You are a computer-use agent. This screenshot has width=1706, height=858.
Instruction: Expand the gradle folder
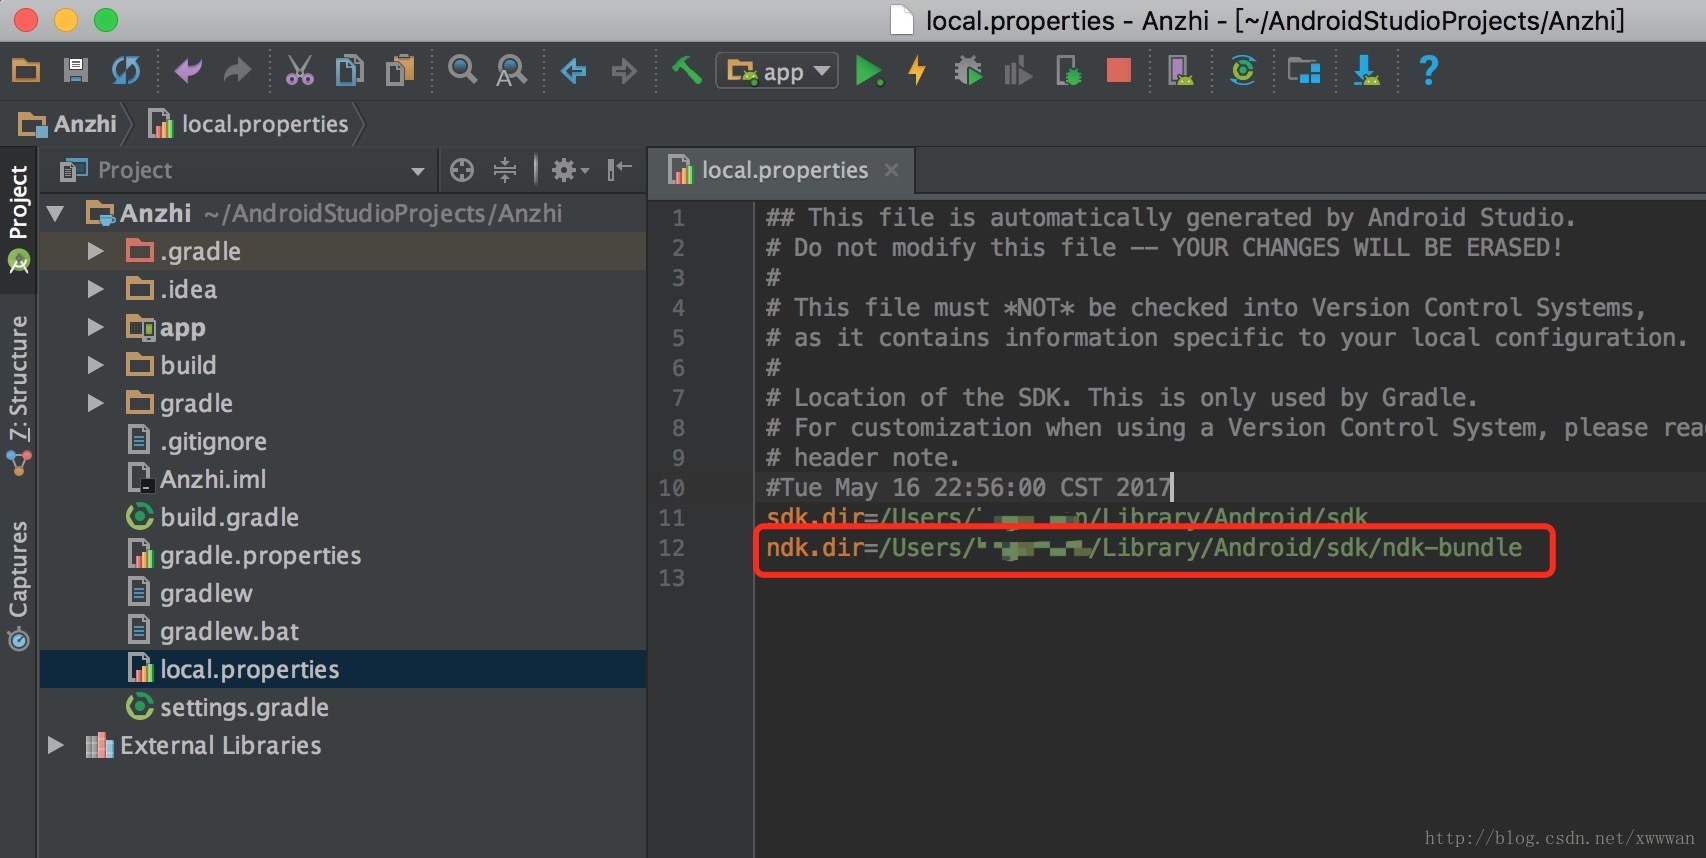pos(95,403)
